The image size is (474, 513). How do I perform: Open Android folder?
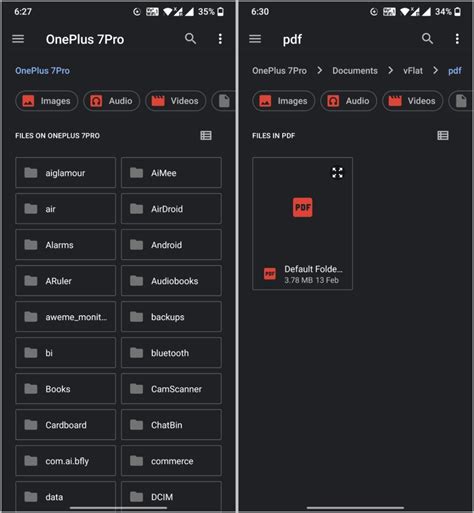point(171,245)
